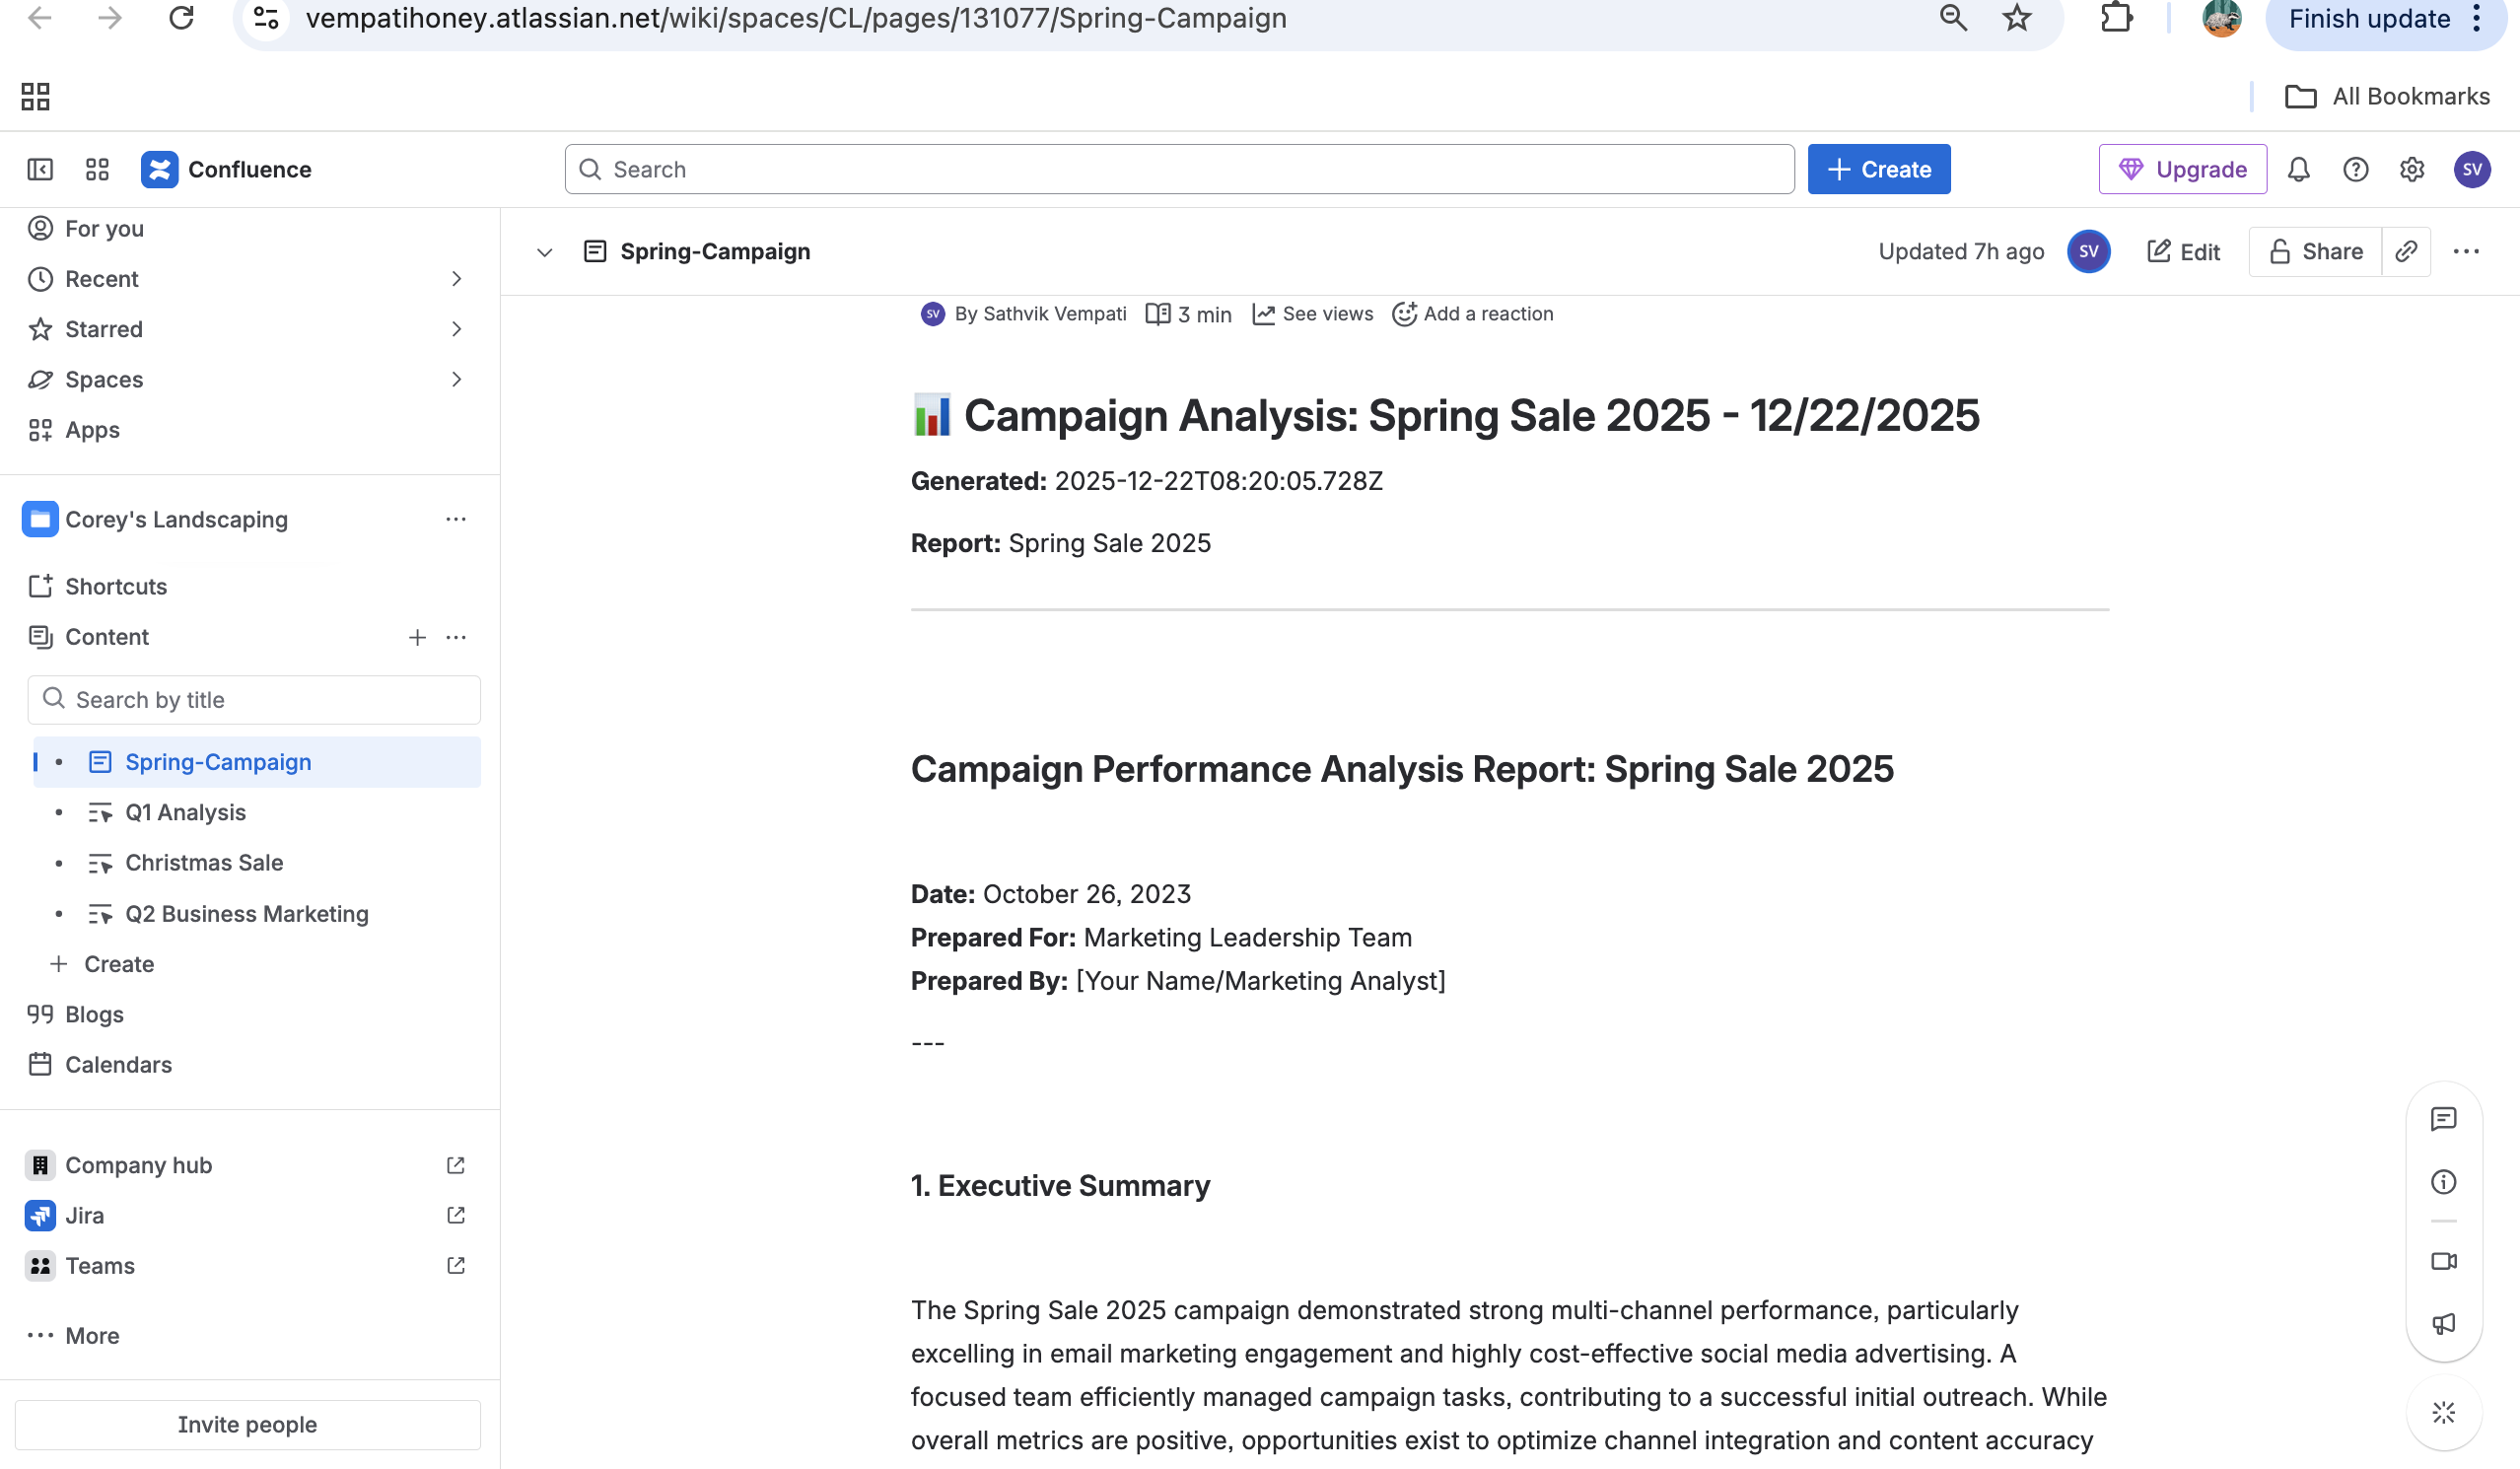
Task: Click the blue Create button
Action: point(1878,169)
